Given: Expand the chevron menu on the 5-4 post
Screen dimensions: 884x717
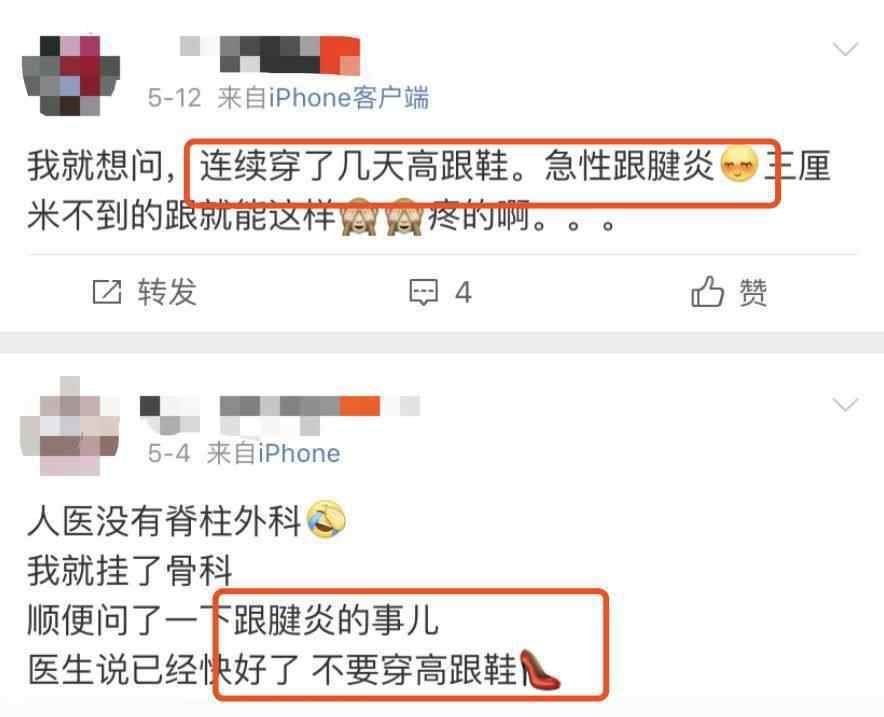Looking at the screenshot, I should pyautogui.click(x=845, y=404).
